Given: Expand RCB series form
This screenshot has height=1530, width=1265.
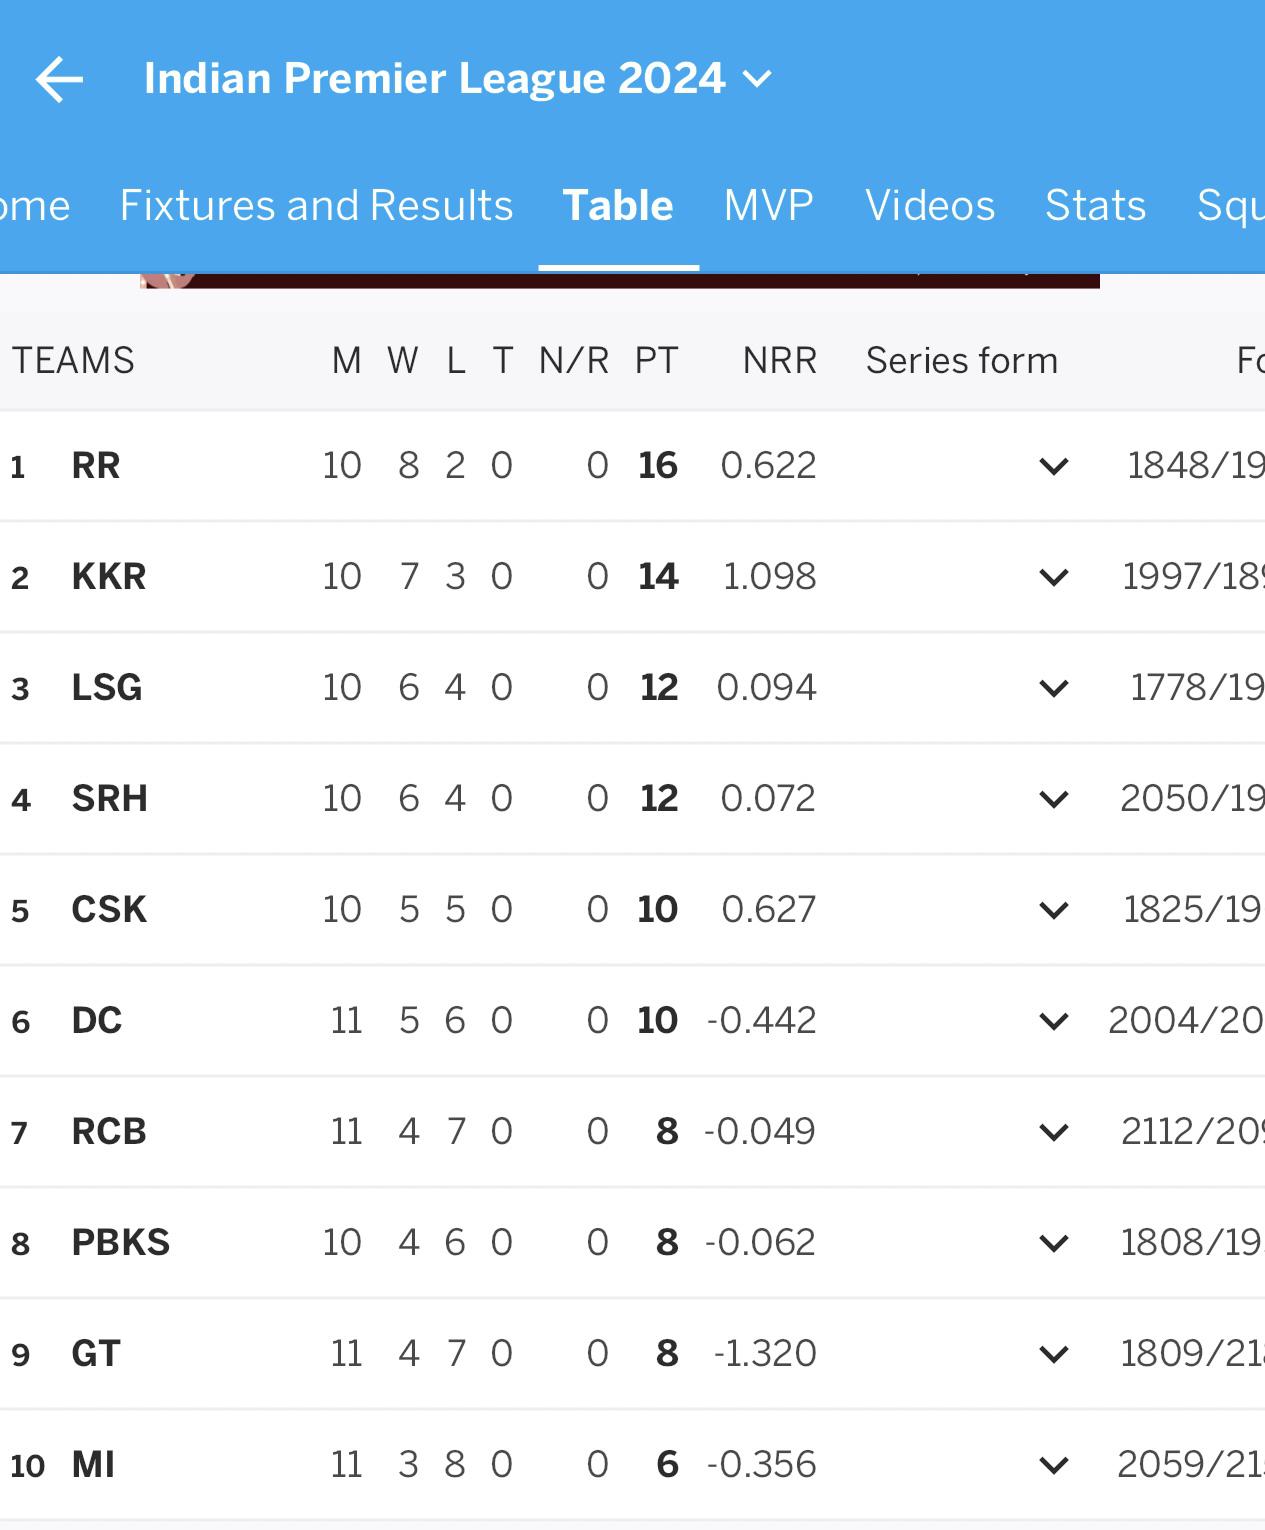Looking at the screenshot, I should click(x=1054, y=1132).
